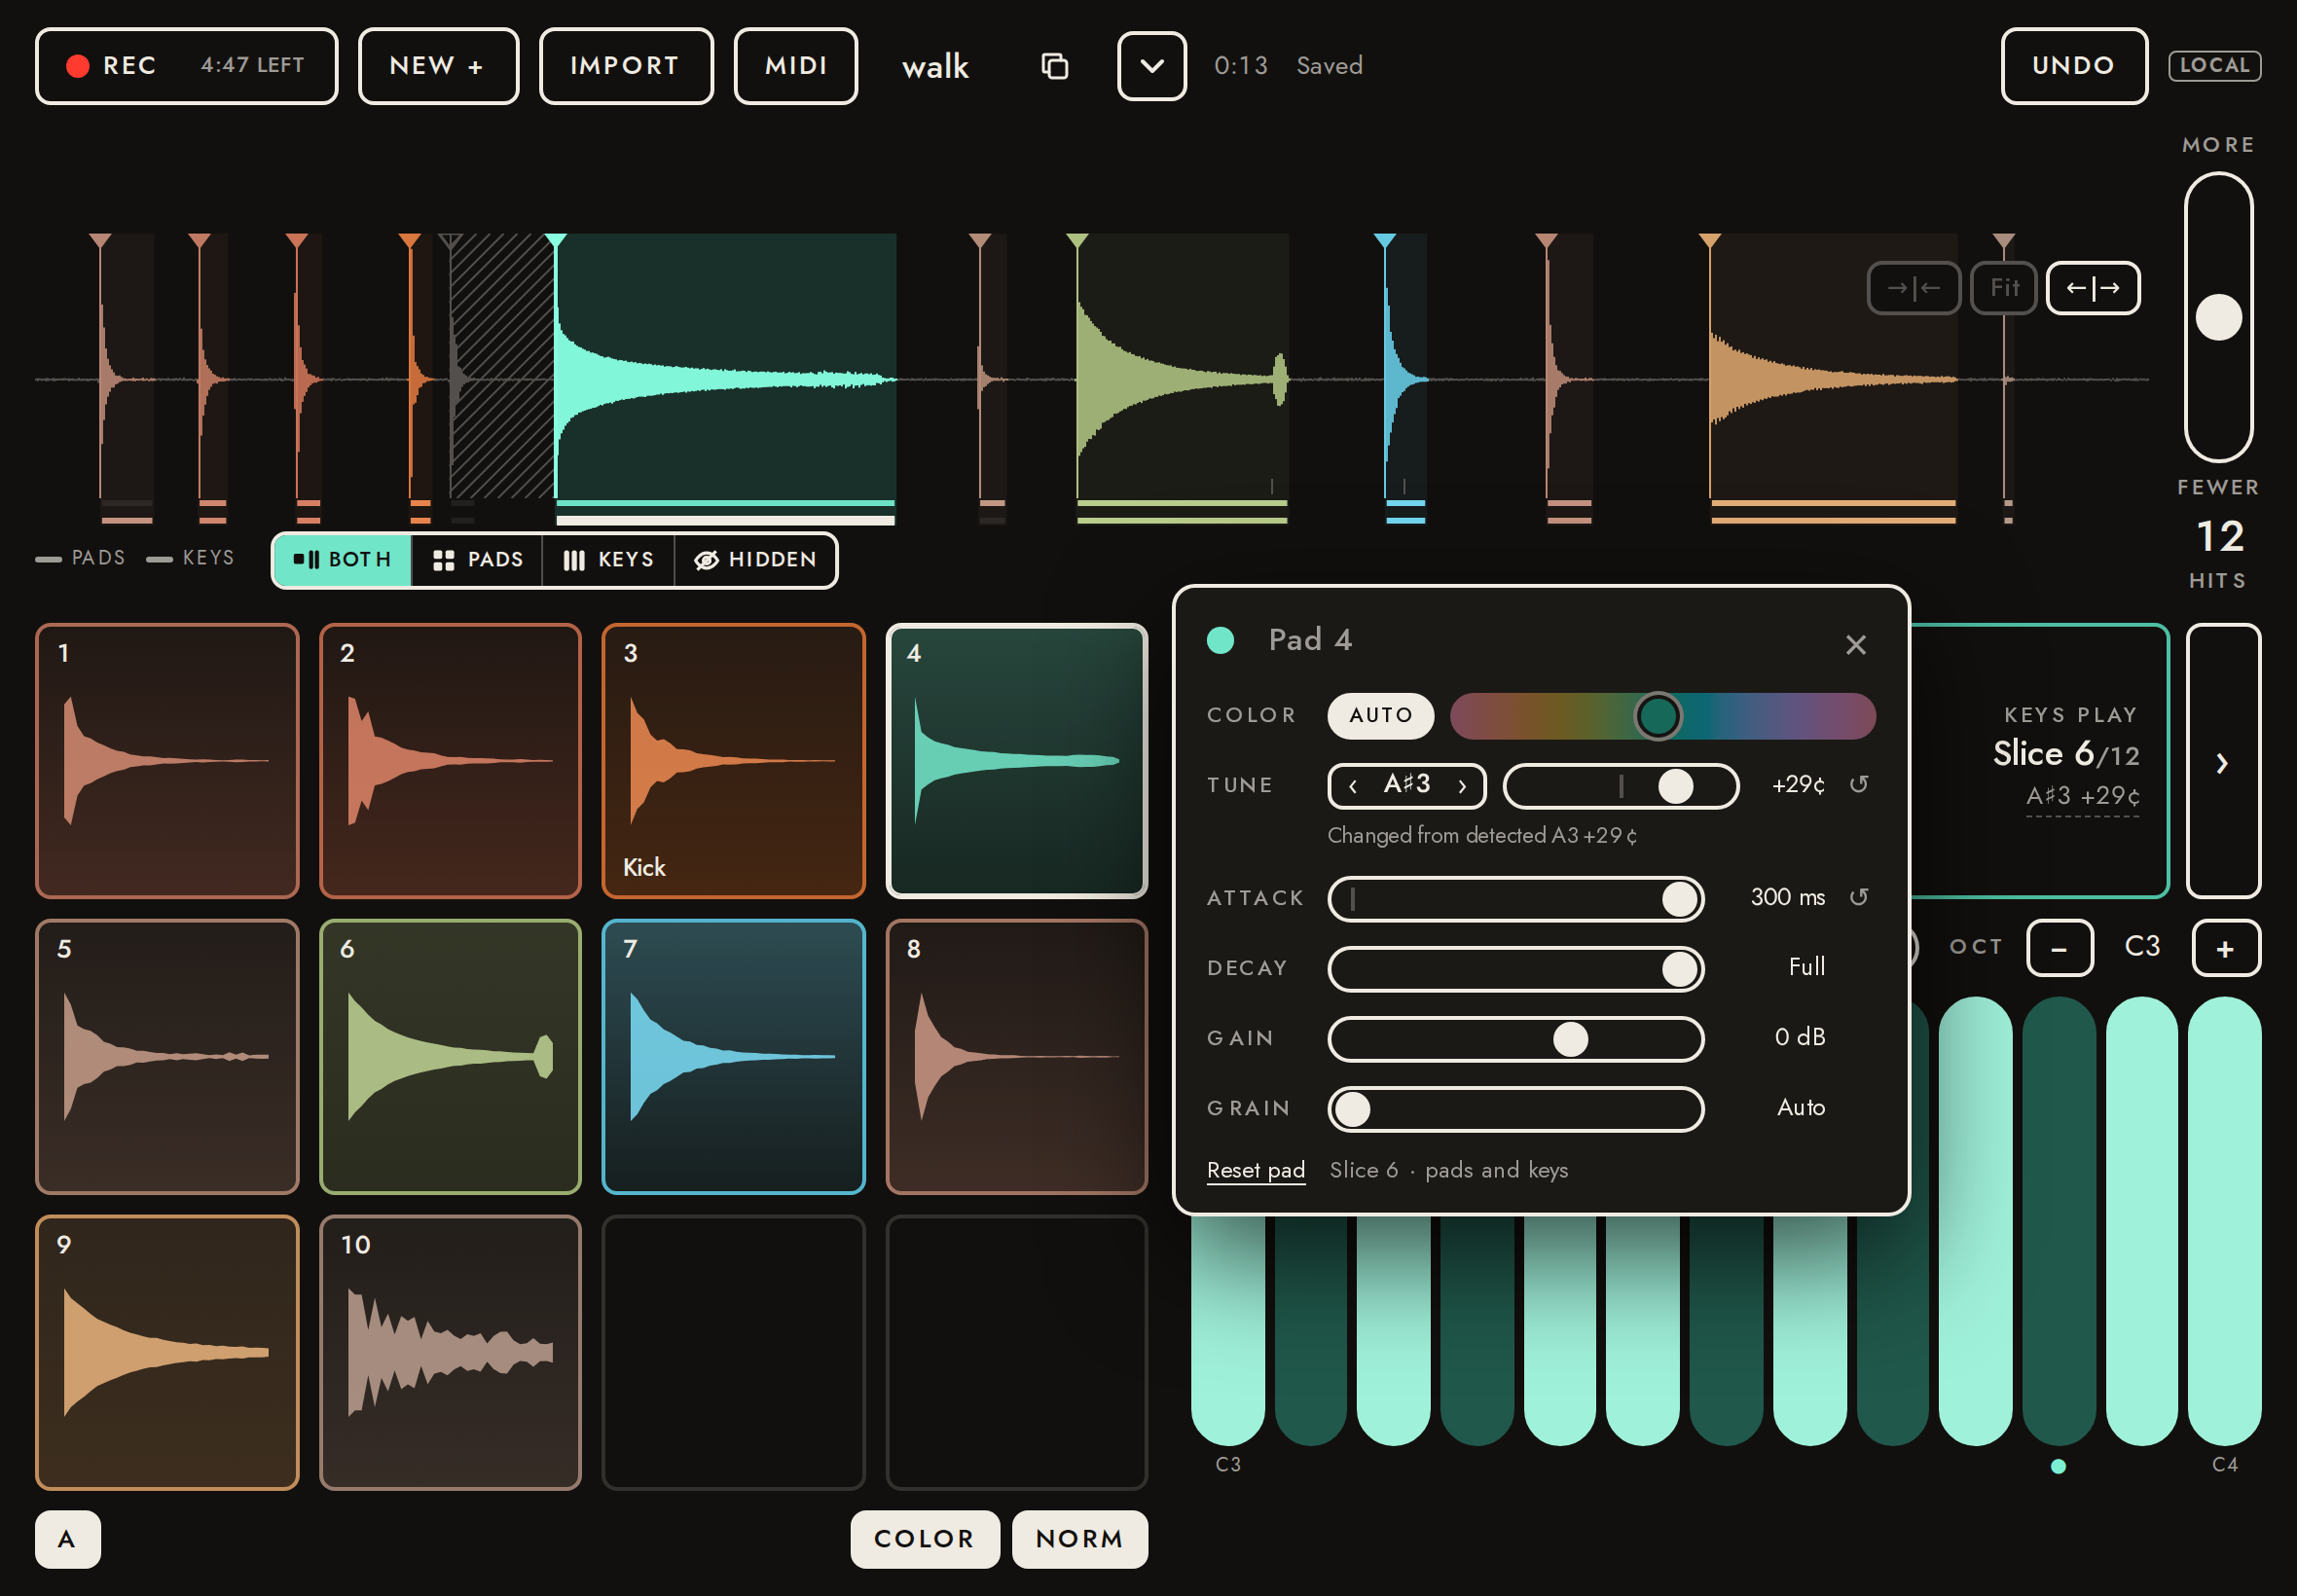Start recording with the REC button
Screen dimensions: 2297x1596
click(x=186, y=66)
